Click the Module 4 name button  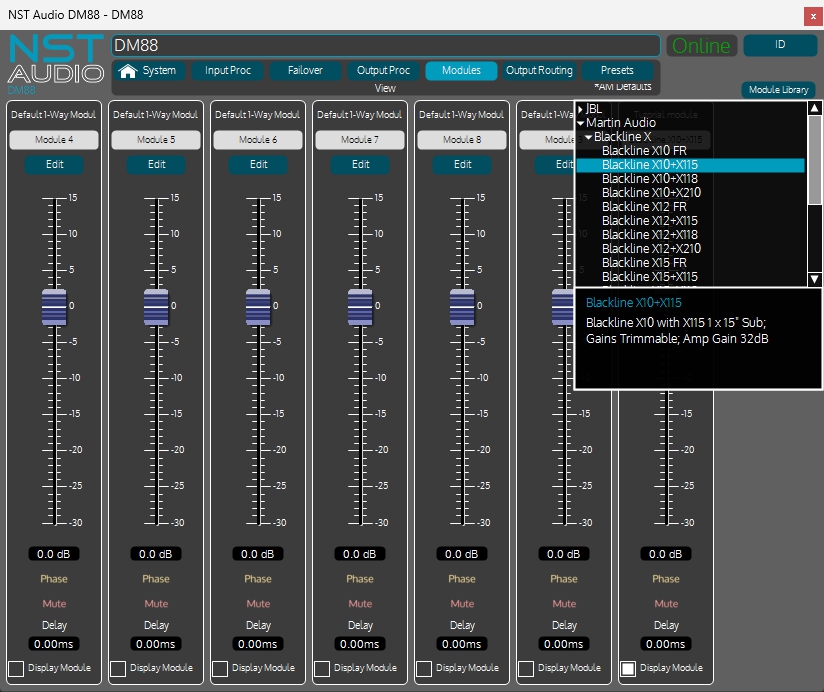[54, 140]
